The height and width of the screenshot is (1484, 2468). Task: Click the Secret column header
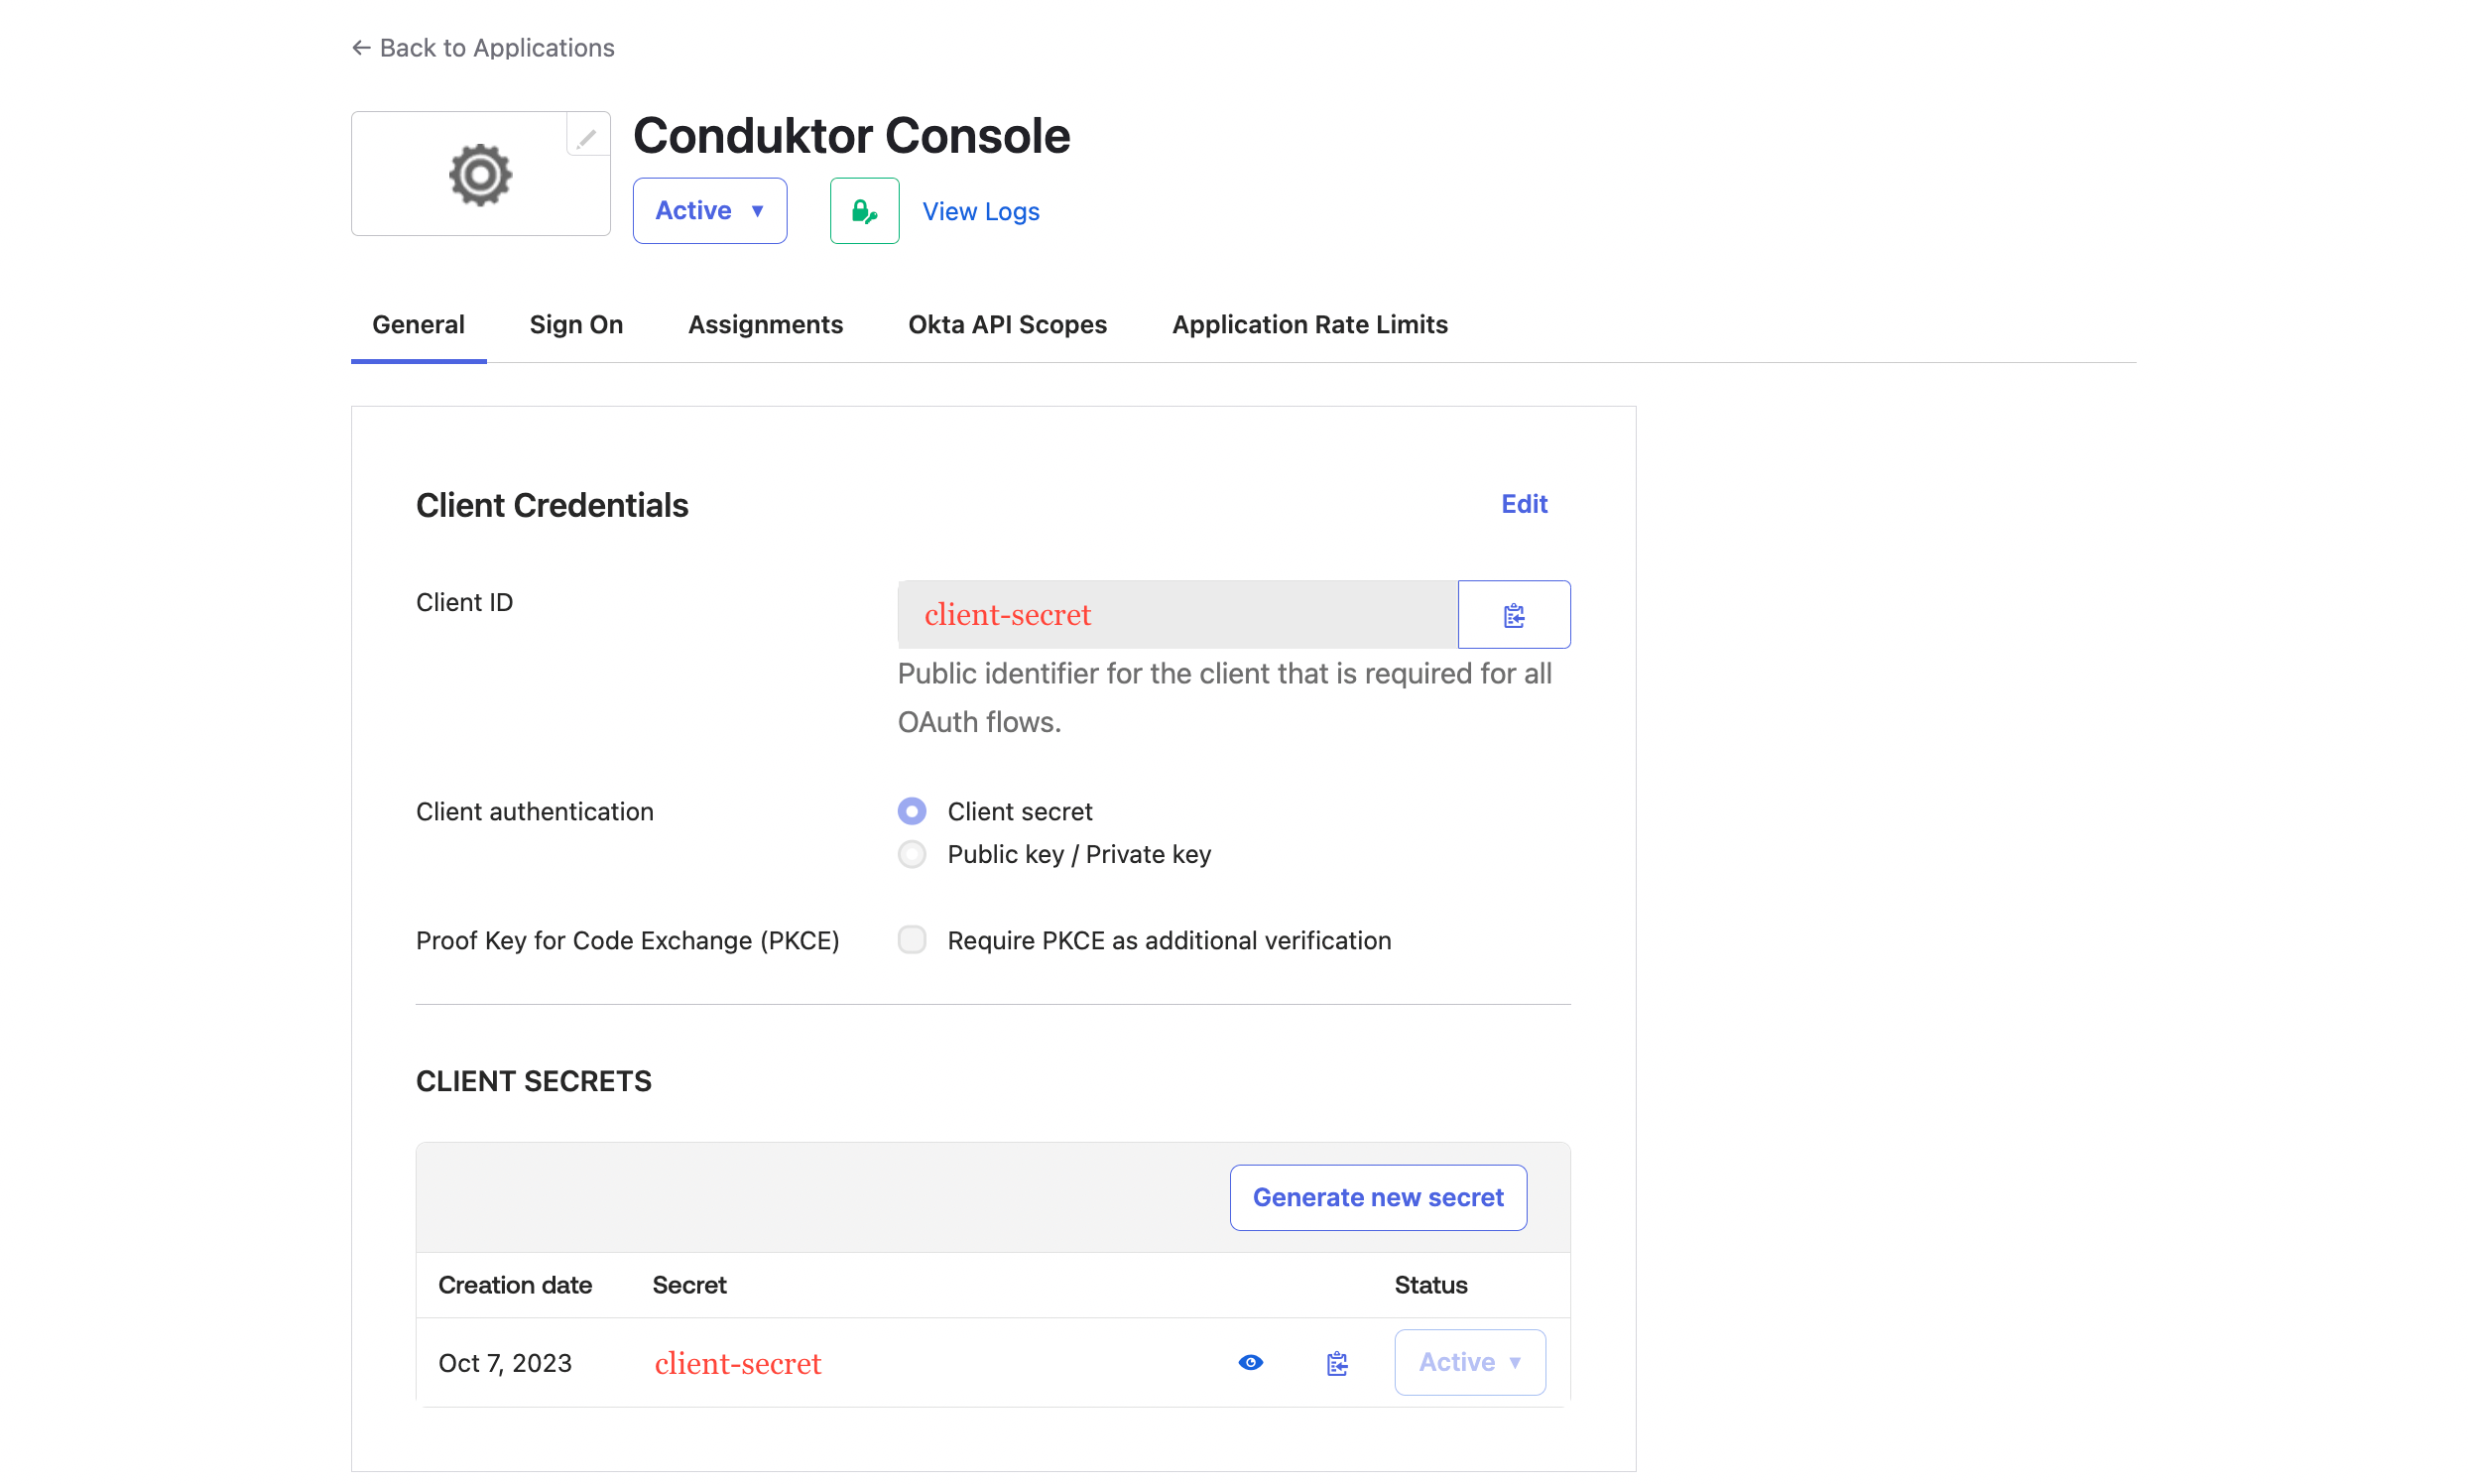coord(689,1285)
